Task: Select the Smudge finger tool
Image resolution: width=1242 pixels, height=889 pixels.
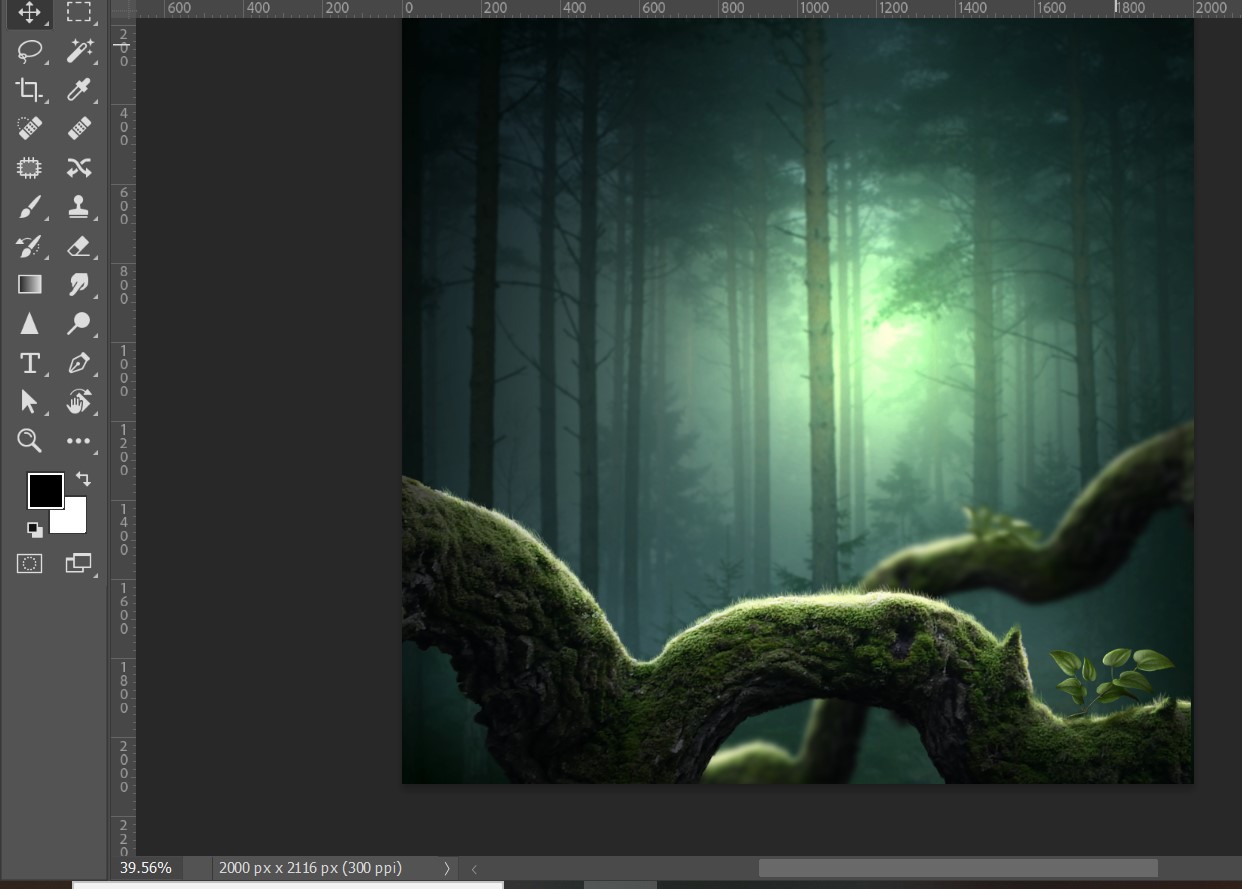Action: pos(79,285)
